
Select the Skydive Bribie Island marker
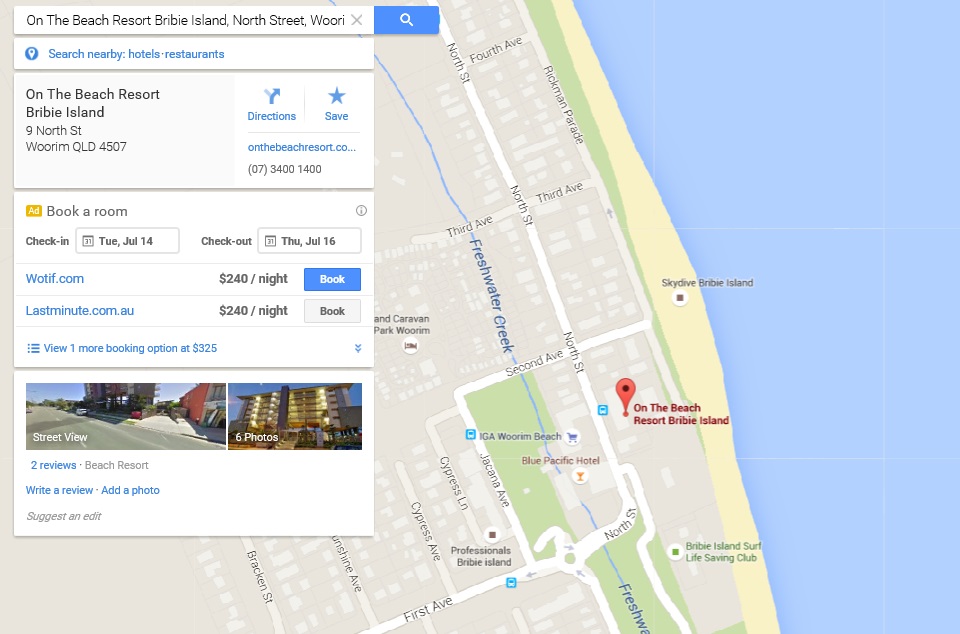point(680,298)
